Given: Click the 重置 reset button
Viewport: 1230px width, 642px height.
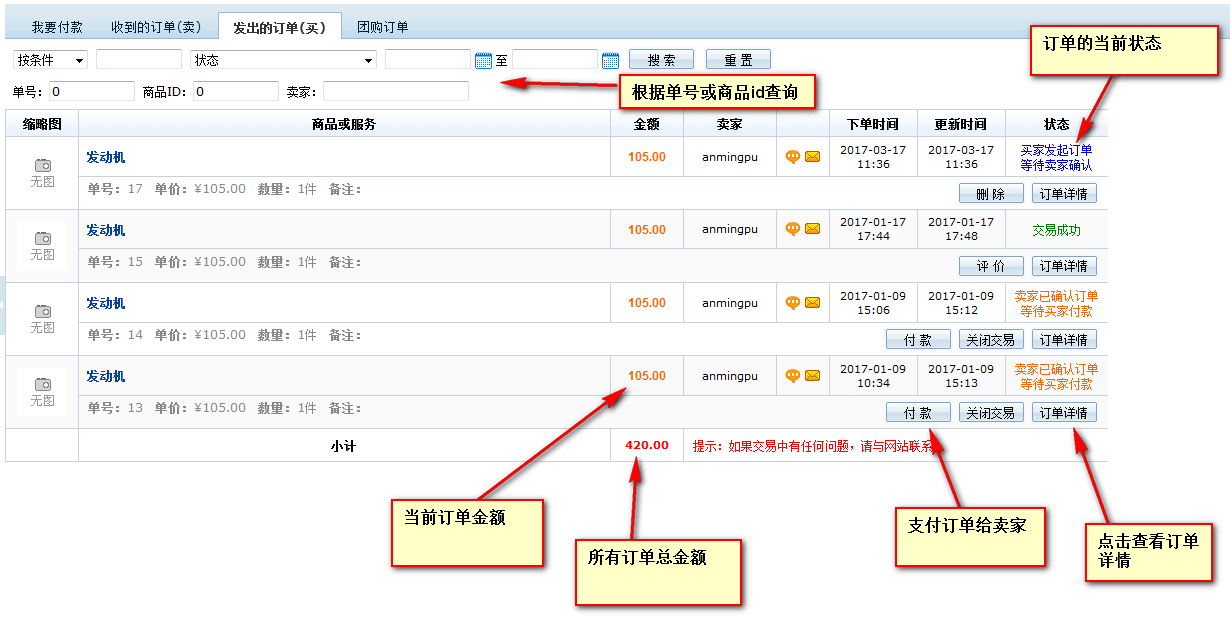Looking at the screenshot, I should point(738,60).
